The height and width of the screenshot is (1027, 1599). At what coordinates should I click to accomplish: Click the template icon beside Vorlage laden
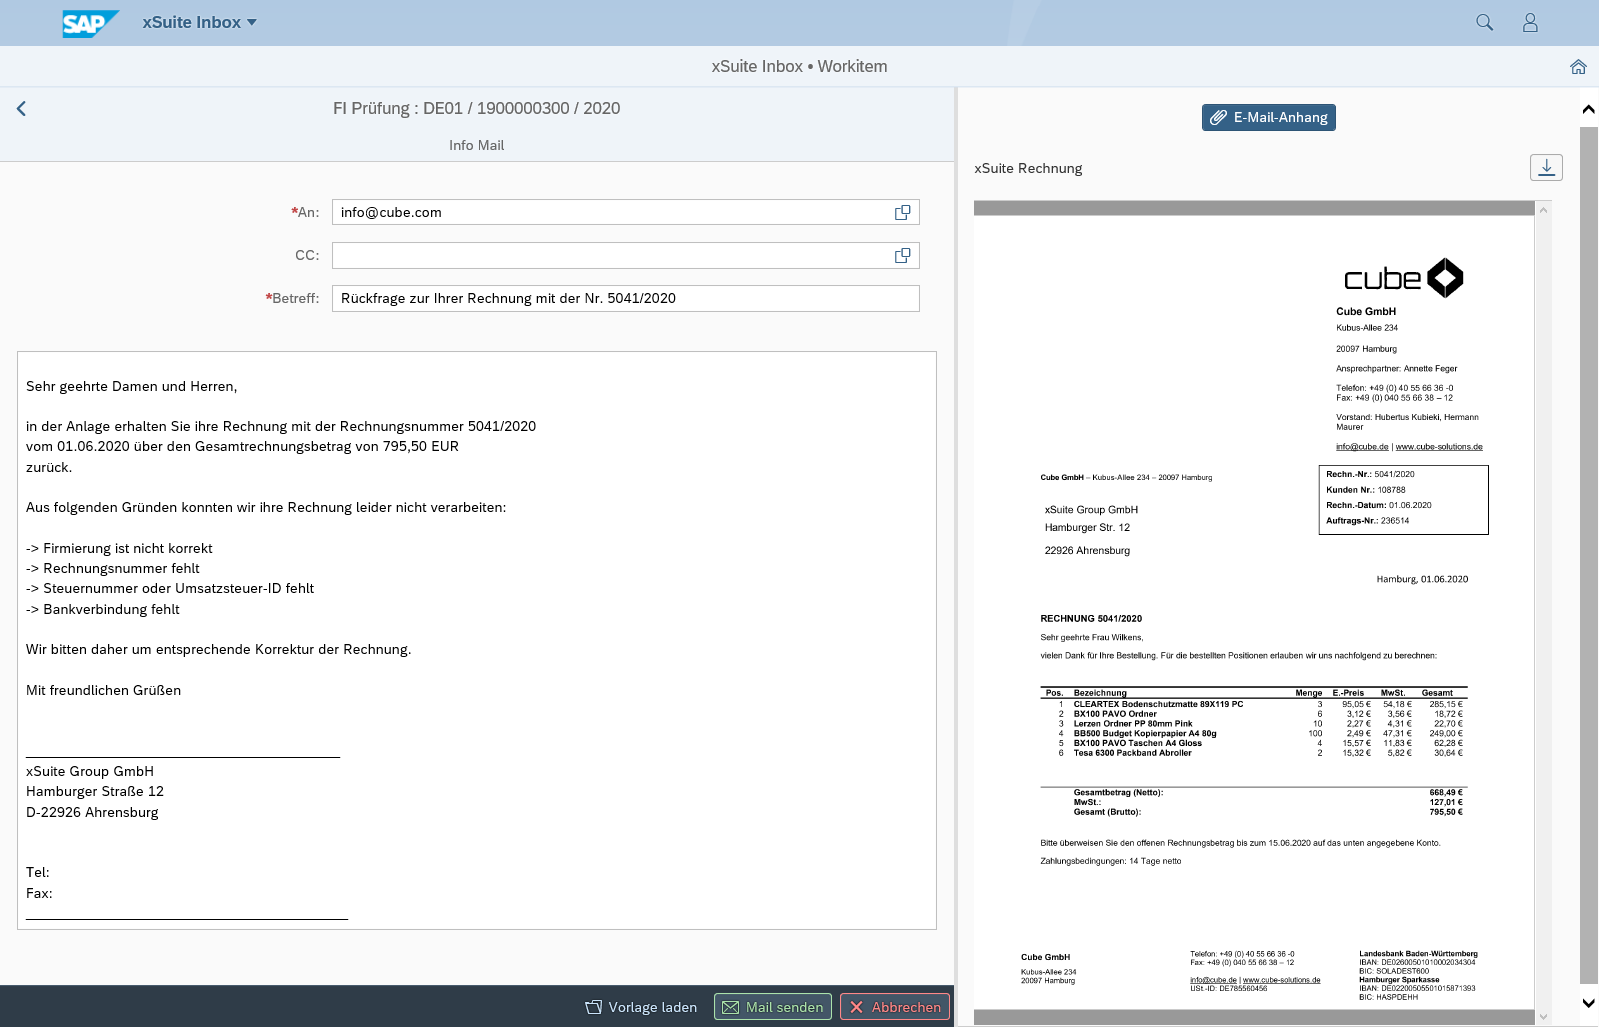(594, 1007)
